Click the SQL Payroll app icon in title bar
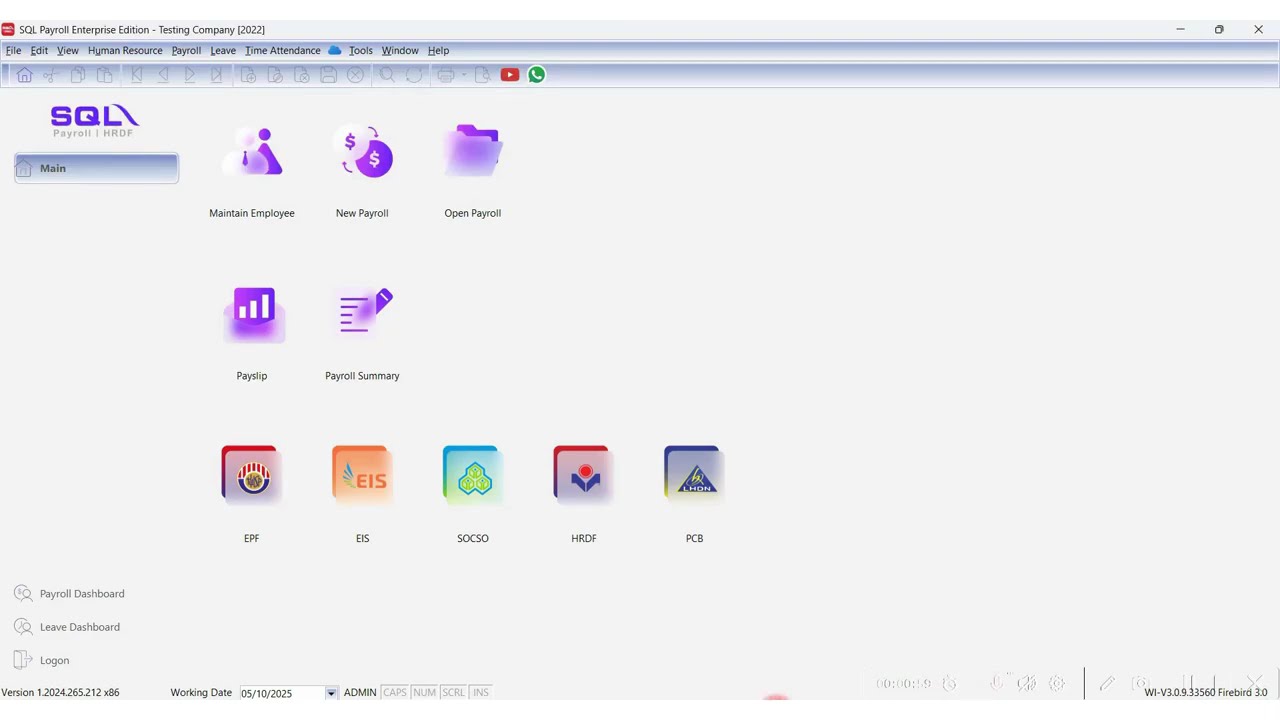The height and width of the screenshot is (720, 1280). [8, 30]
